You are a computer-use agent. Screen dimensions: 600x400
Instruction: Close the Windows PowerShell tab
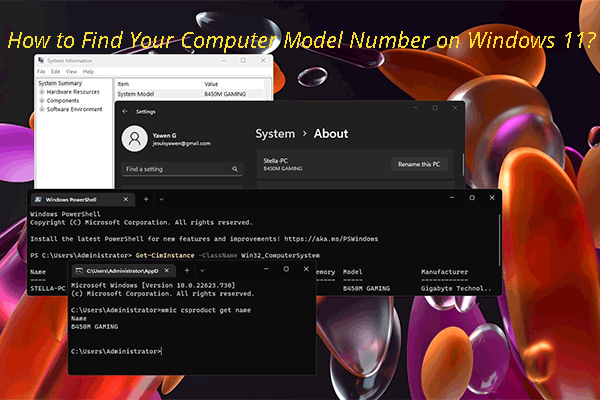coord(126,199)
